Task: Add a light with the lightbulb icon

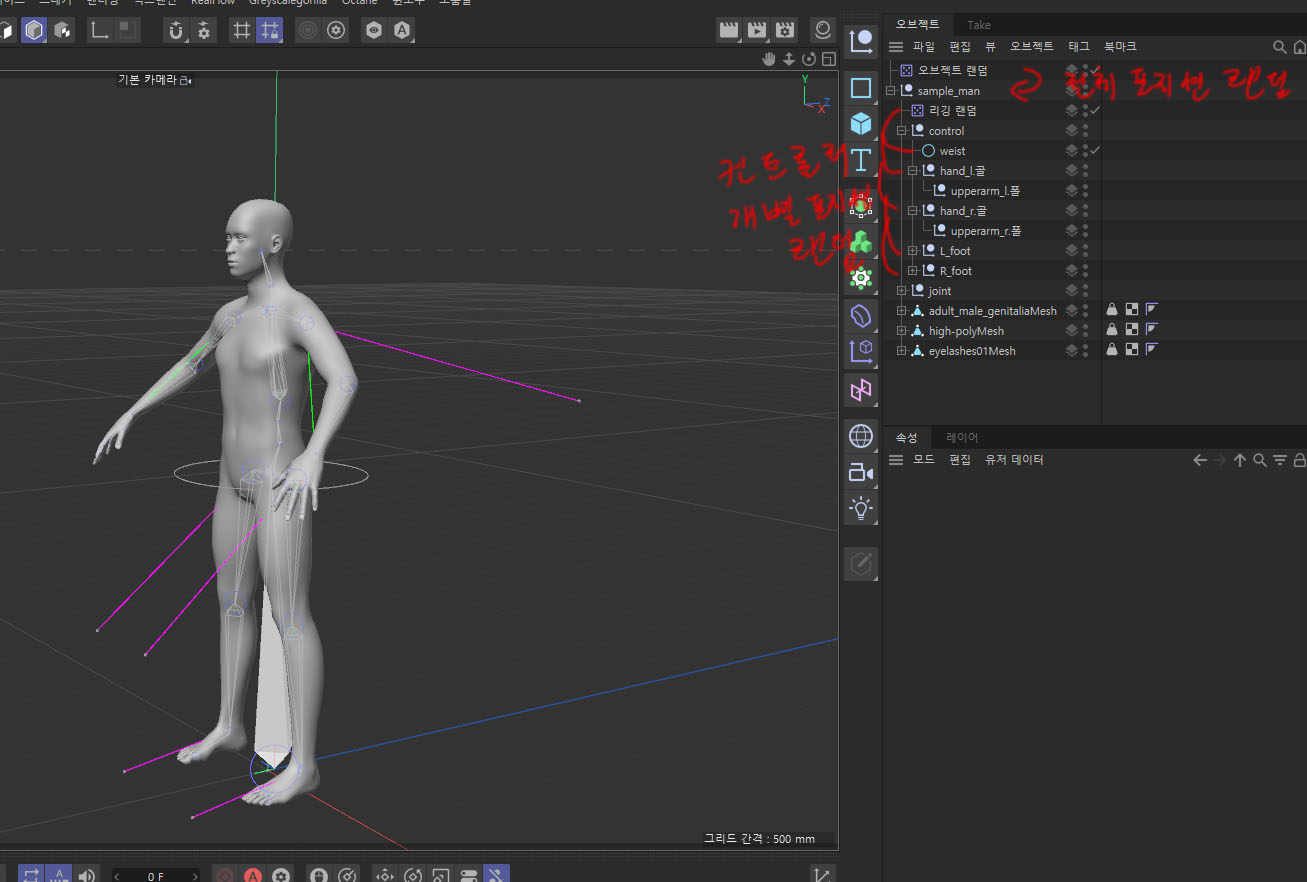Action: point(860,508)
